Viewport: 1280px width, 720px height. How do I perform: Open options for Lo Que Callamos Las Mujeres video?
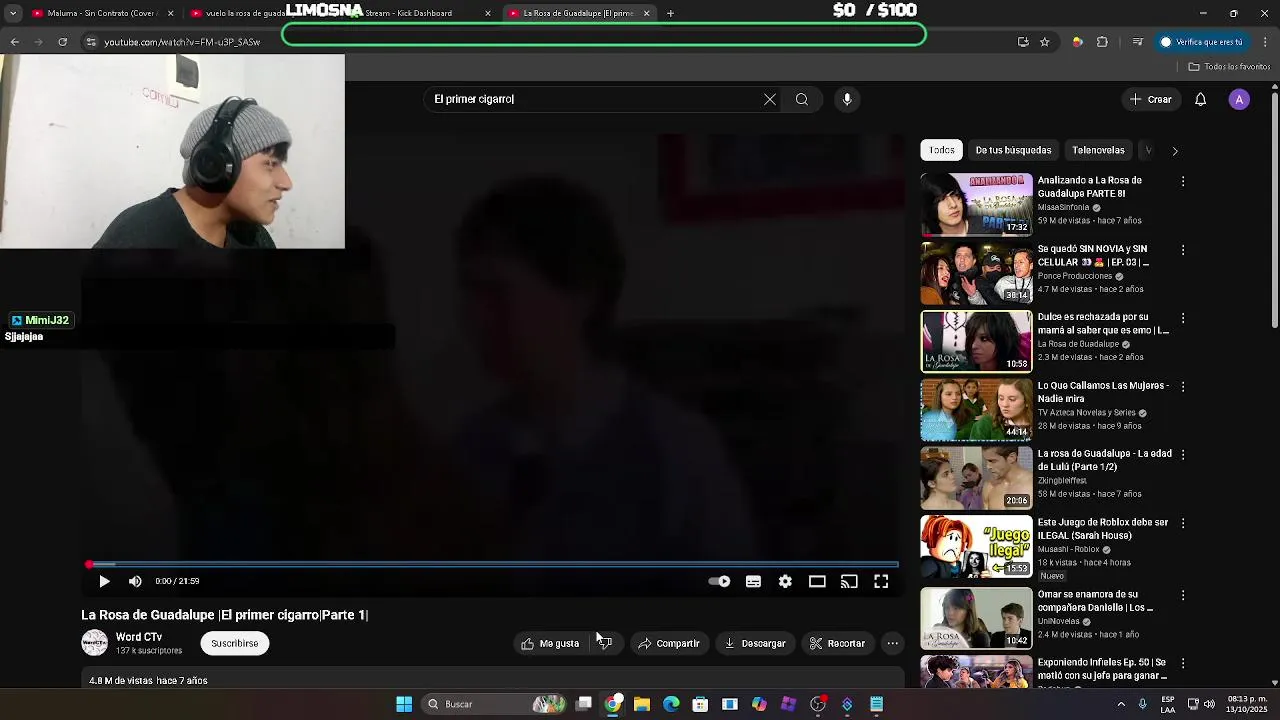click(x=1183, y=386)
